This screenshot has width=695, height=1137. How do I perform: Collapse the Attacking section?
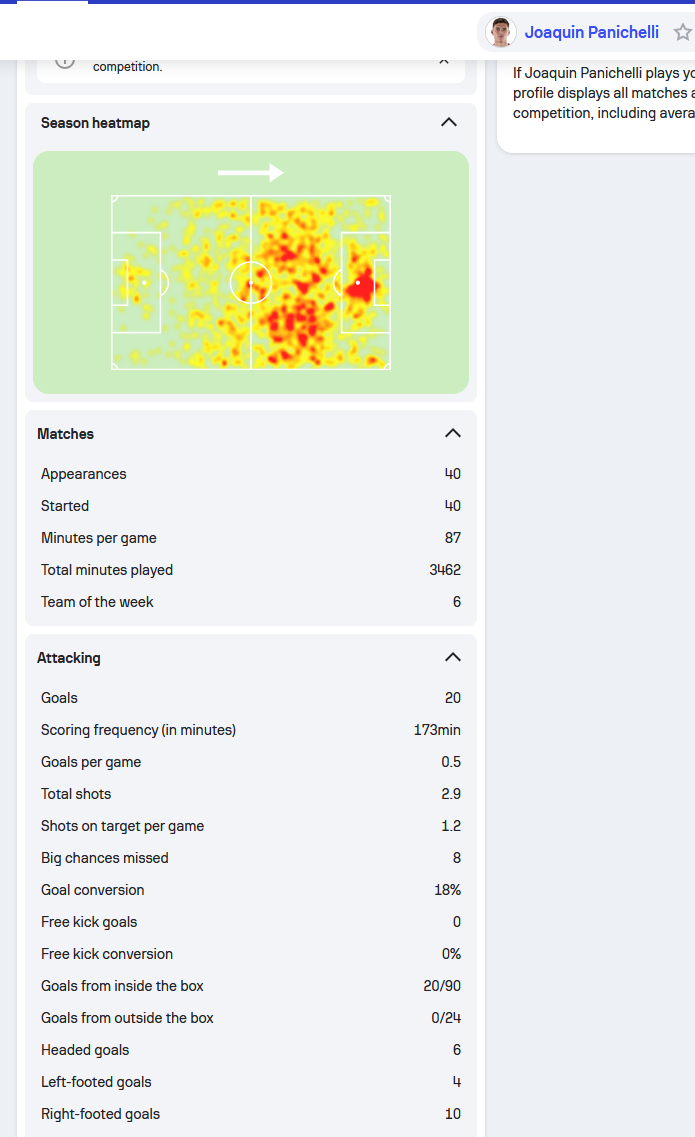point(453,657)
